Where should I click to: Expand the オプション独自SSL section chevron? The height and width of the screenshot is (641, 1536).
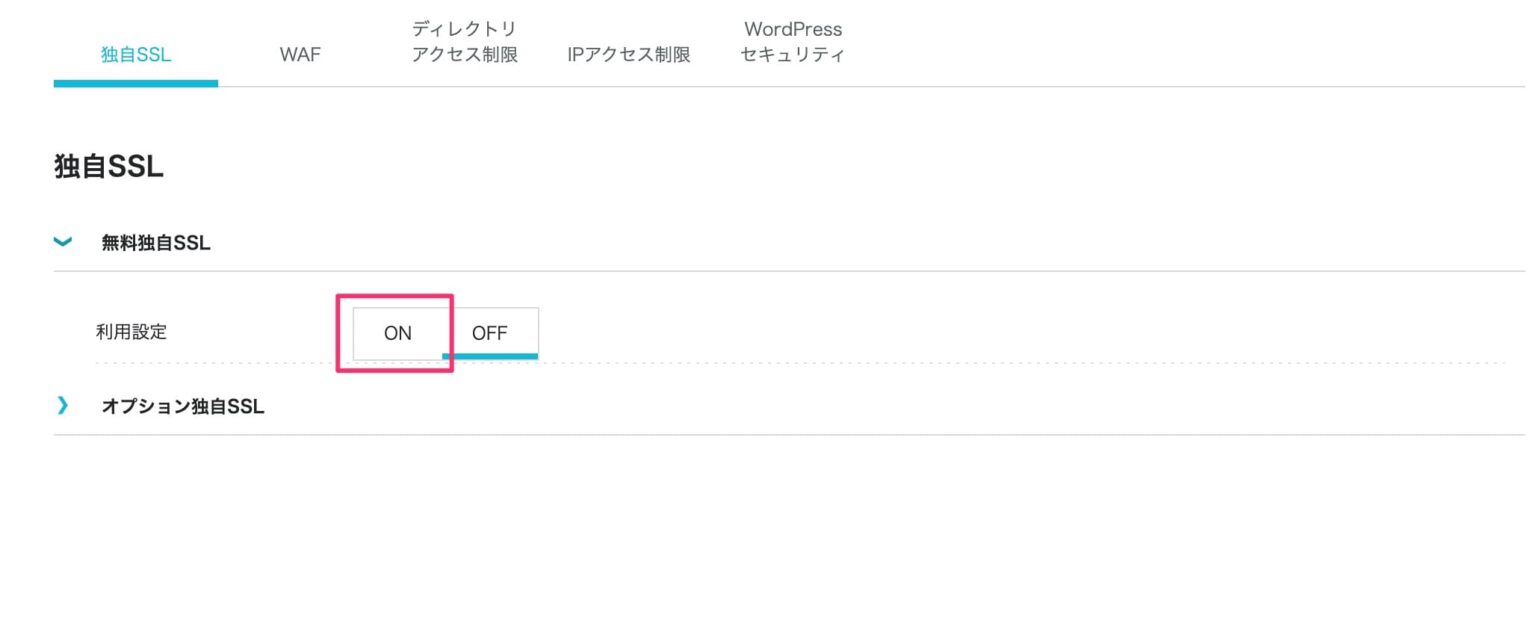pos(63,406)
